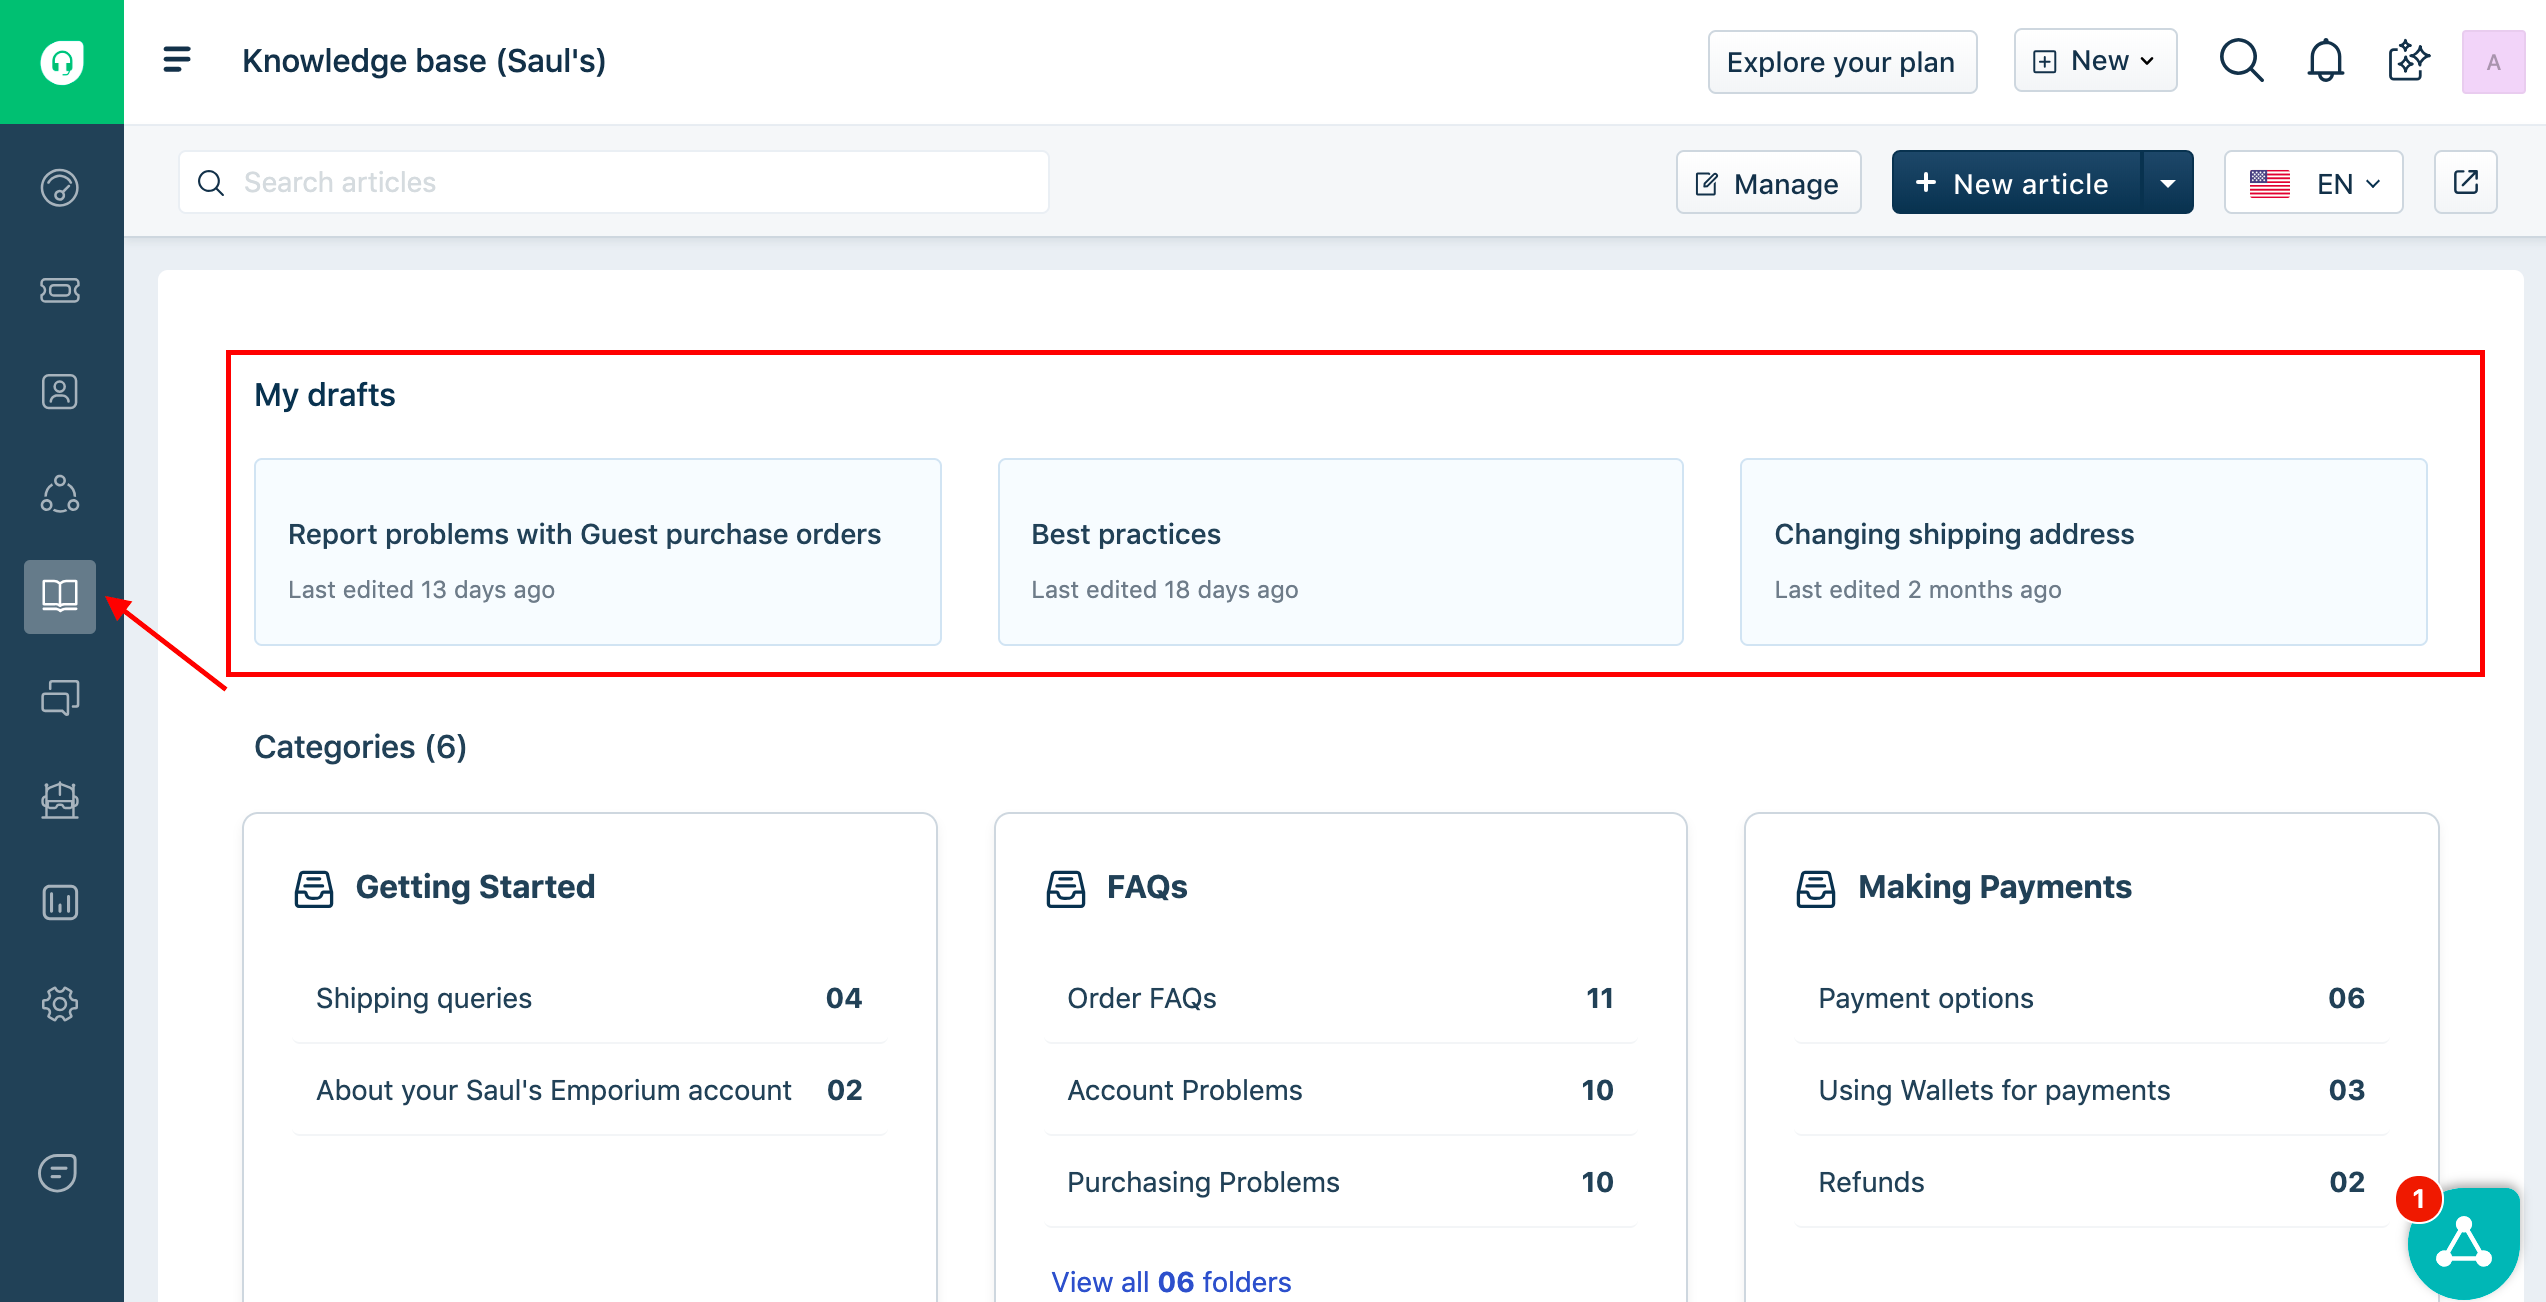Image resolution: width=2546 pixels, height=1302 pixels.
Task: Click the Manage button
Action: [1768, 183]
